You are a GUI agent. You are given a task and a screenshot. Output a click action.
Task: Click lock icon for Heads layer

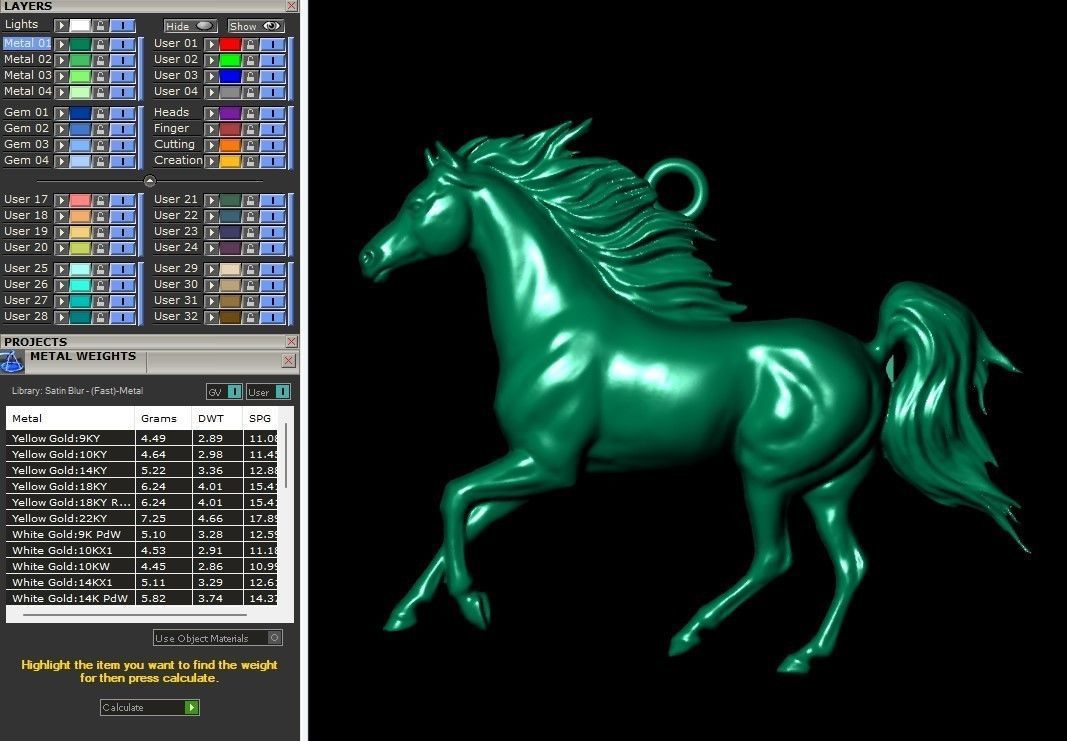tap(250, 113)
